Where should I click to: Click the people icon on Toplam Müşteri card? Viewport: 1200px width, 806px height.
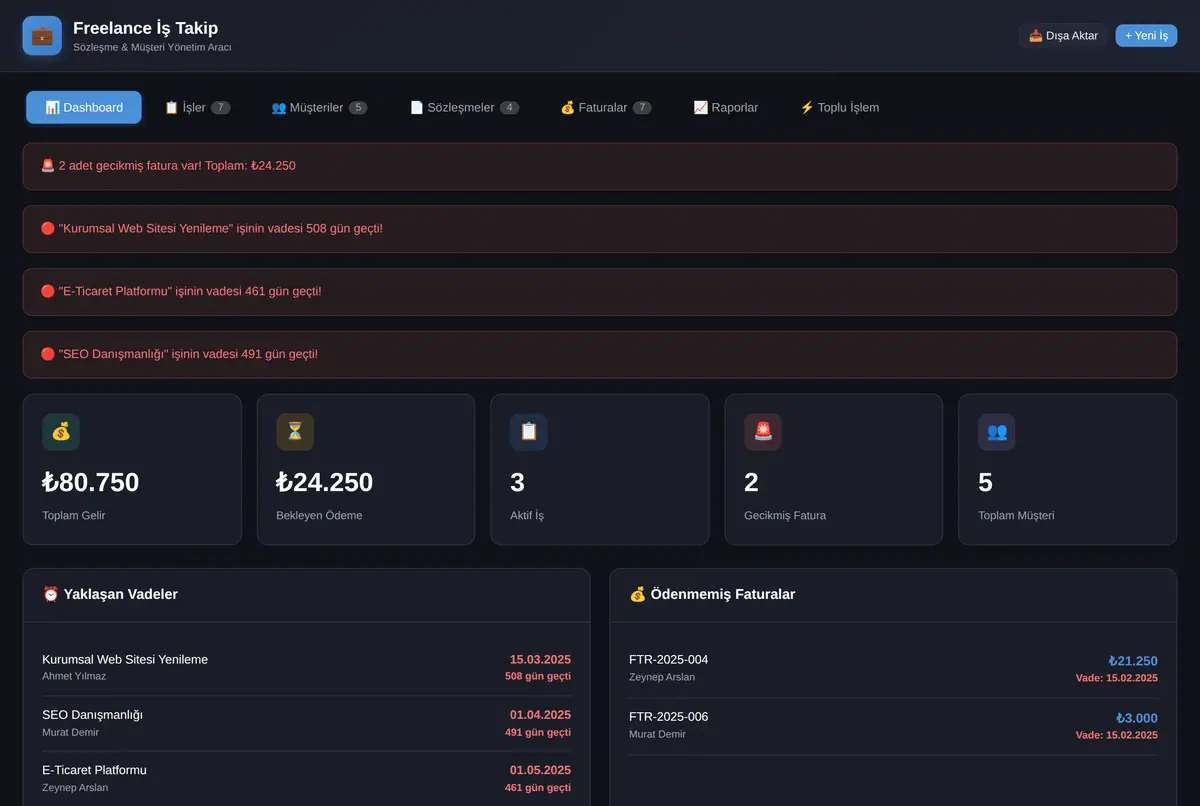point(997,432)
